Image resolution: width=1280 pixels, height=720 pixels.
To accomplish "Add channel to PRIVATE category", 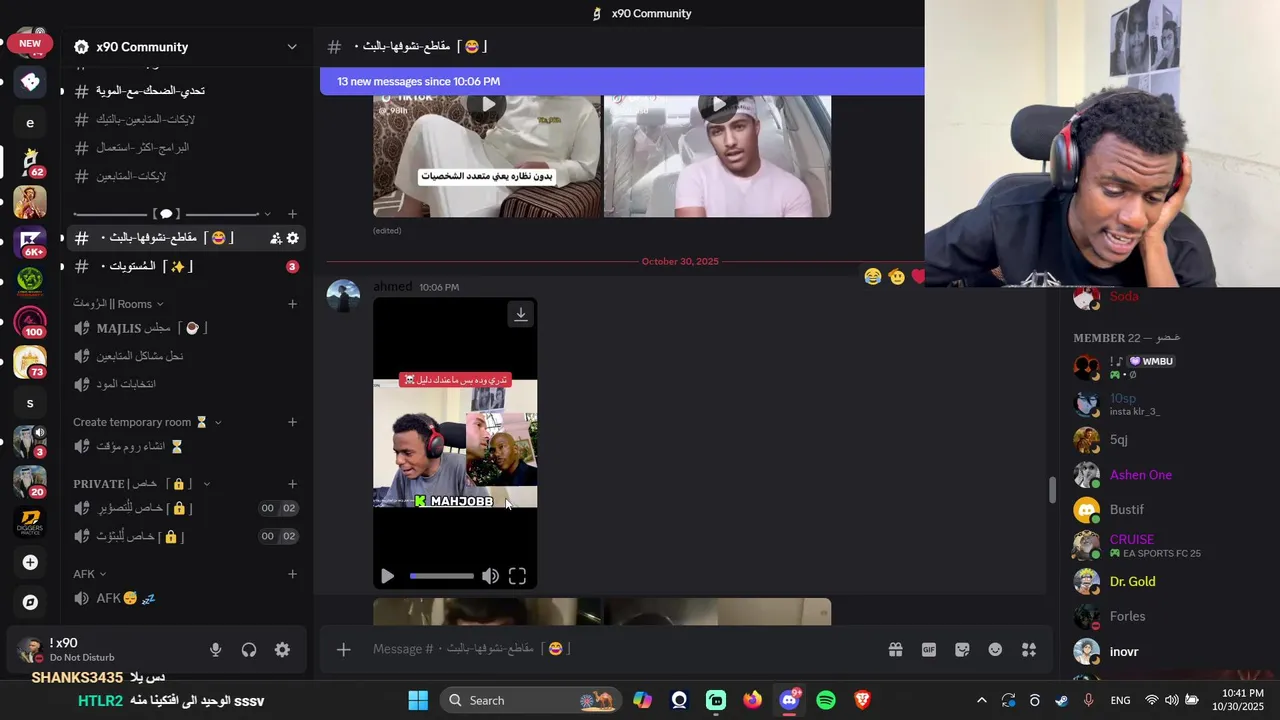I will (x=292, y=484).
